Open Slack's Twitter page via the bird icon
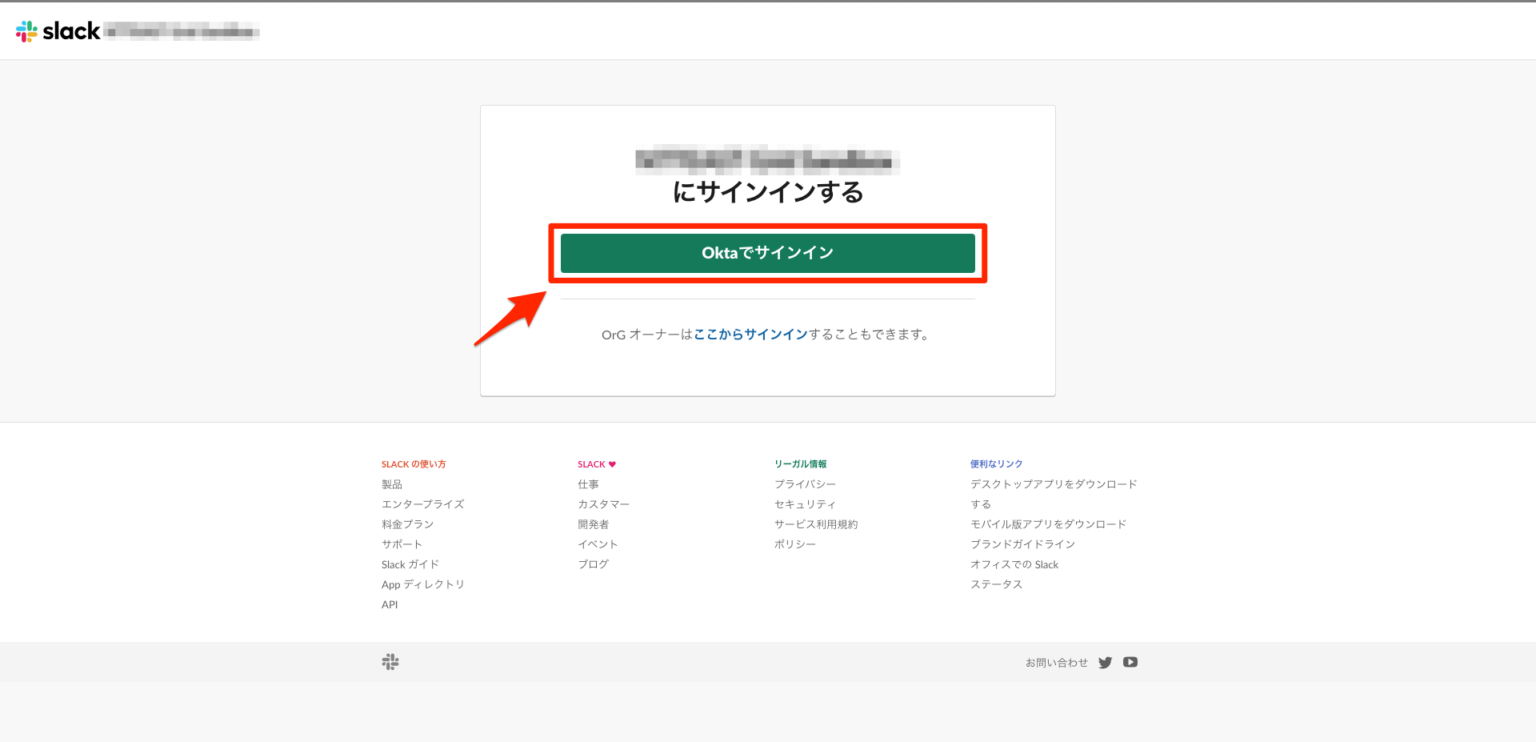Screen dimensions: 1536x742 click(1105, 661)
